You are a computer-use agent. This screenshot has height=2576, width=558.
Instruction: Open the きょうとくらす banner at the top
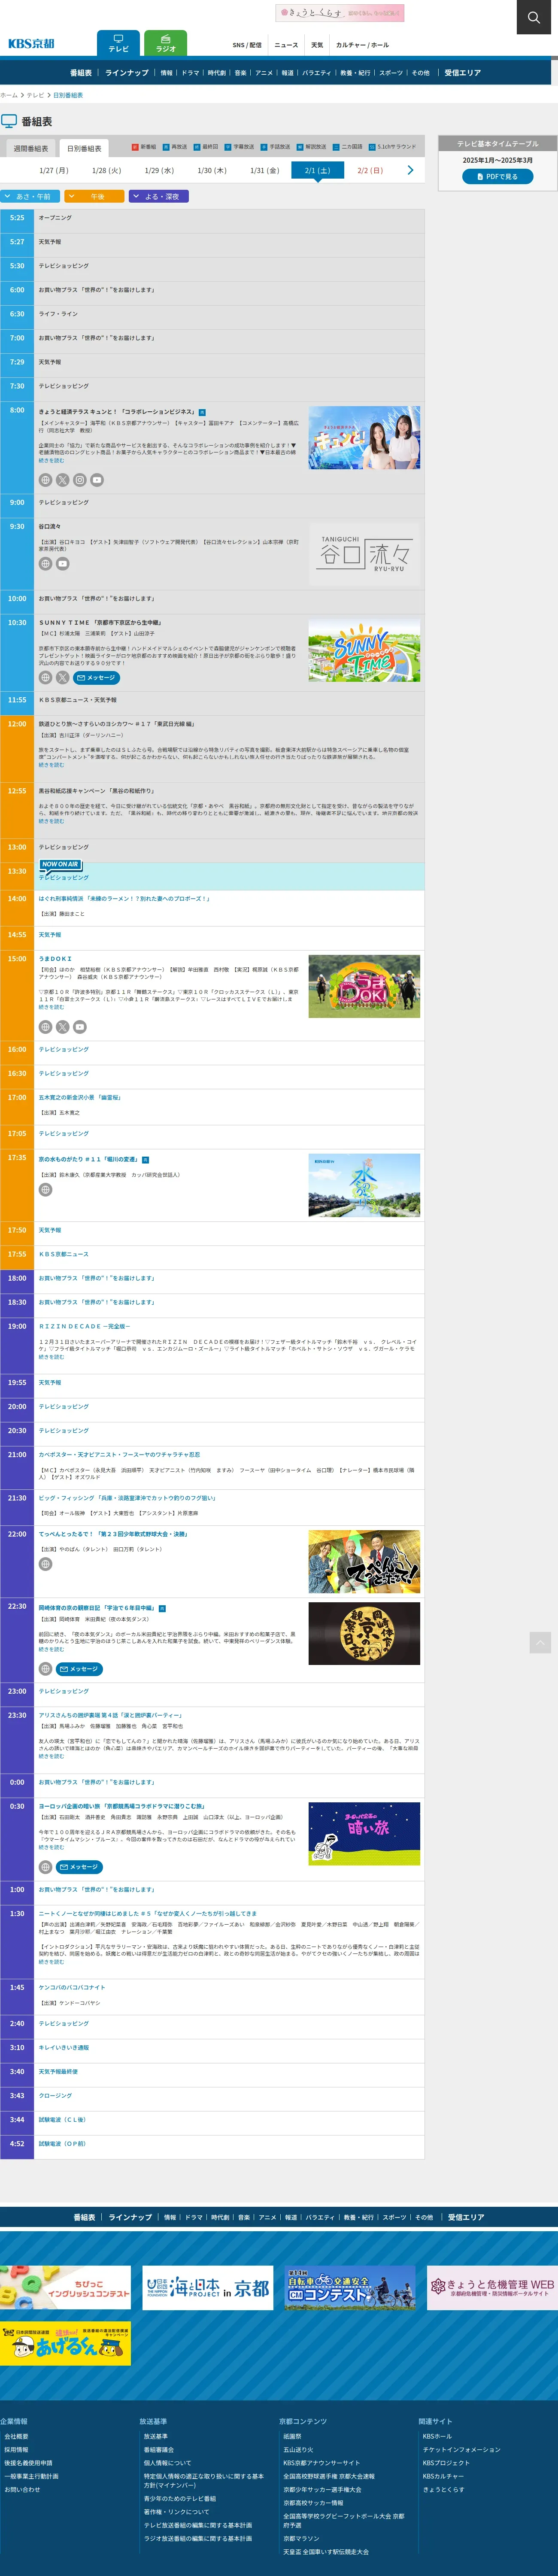point(340,13)
